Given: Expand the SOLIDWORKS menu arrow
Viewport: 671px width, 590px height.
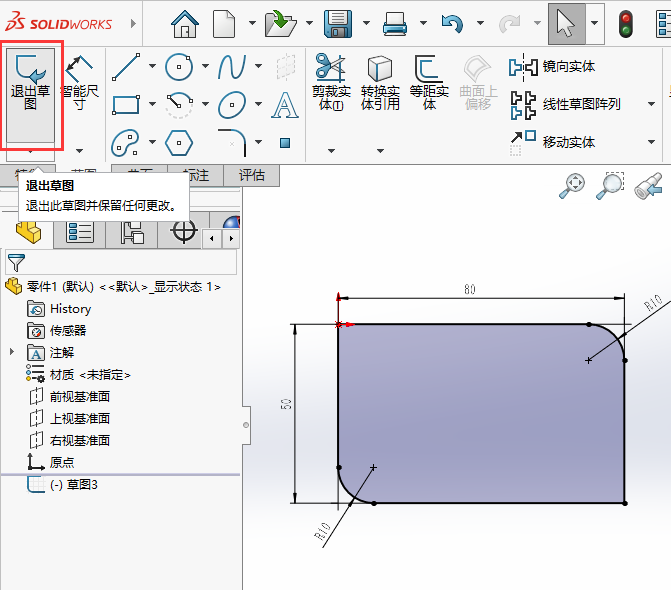Looking at the screenshot, I should (133, 23).
